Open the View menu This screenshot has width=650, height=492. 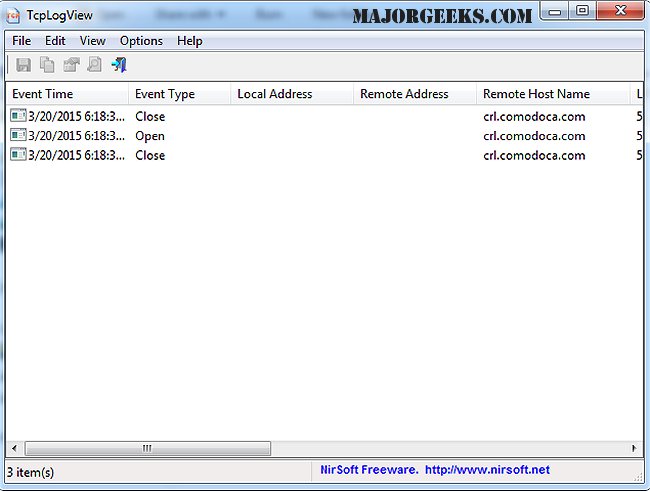[92, 41]
